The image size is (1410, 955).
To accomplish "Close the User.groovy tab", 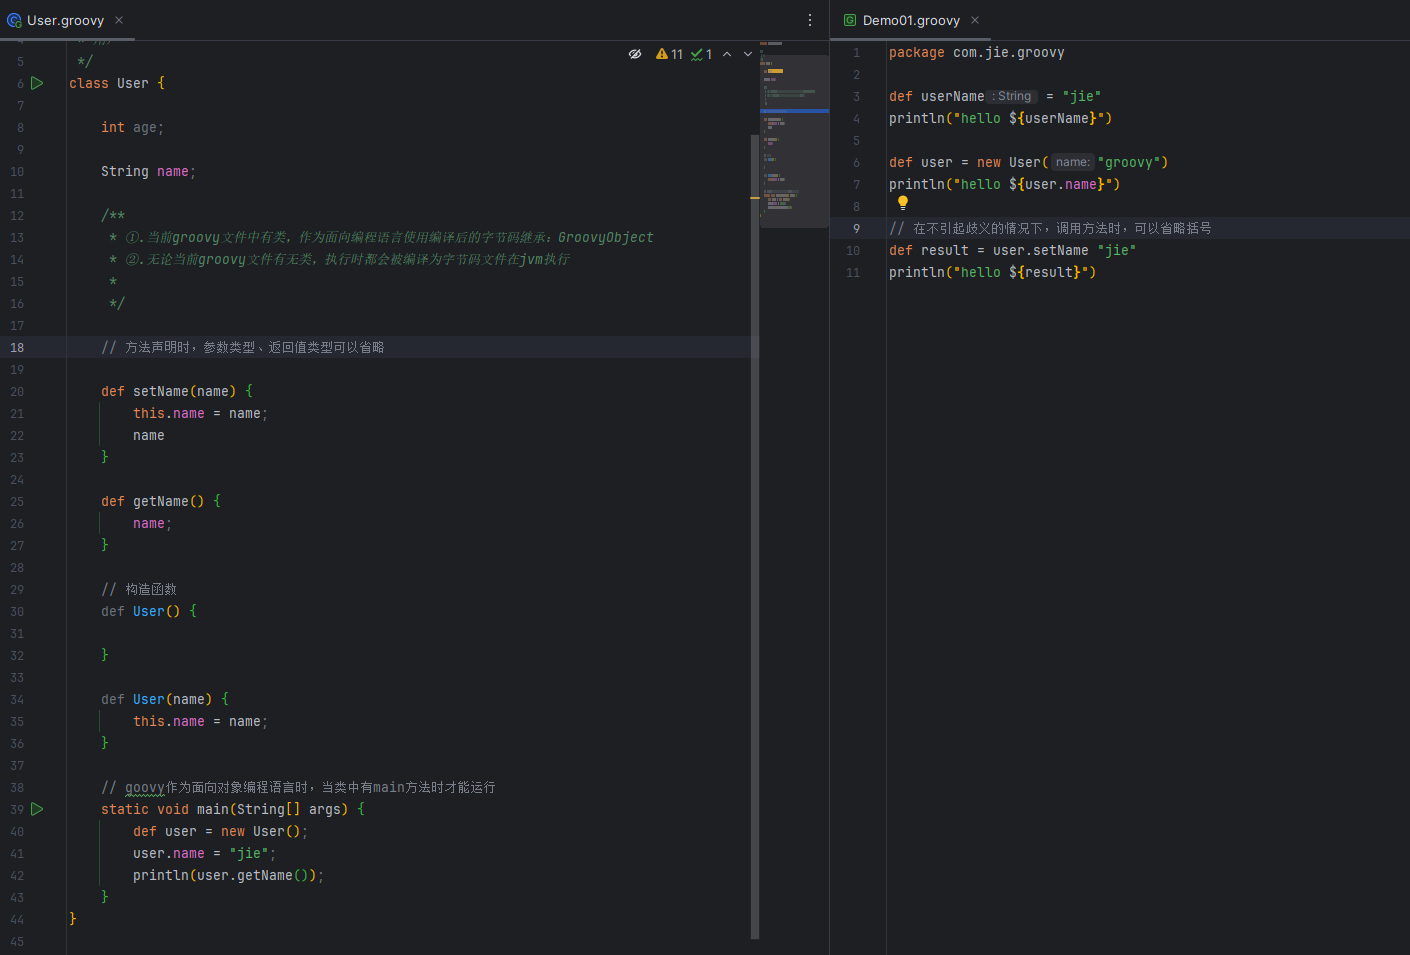I will (119, 20).
